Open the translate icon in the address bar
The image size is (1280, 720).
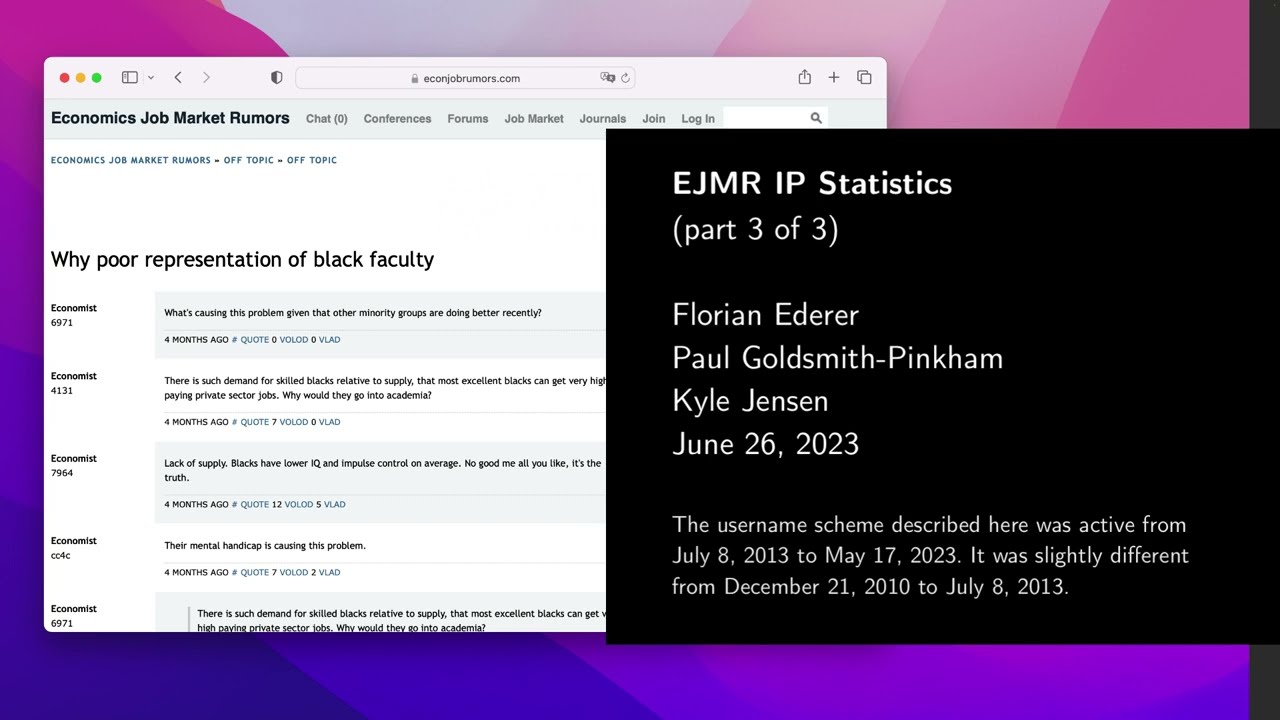tap(607, 78)
